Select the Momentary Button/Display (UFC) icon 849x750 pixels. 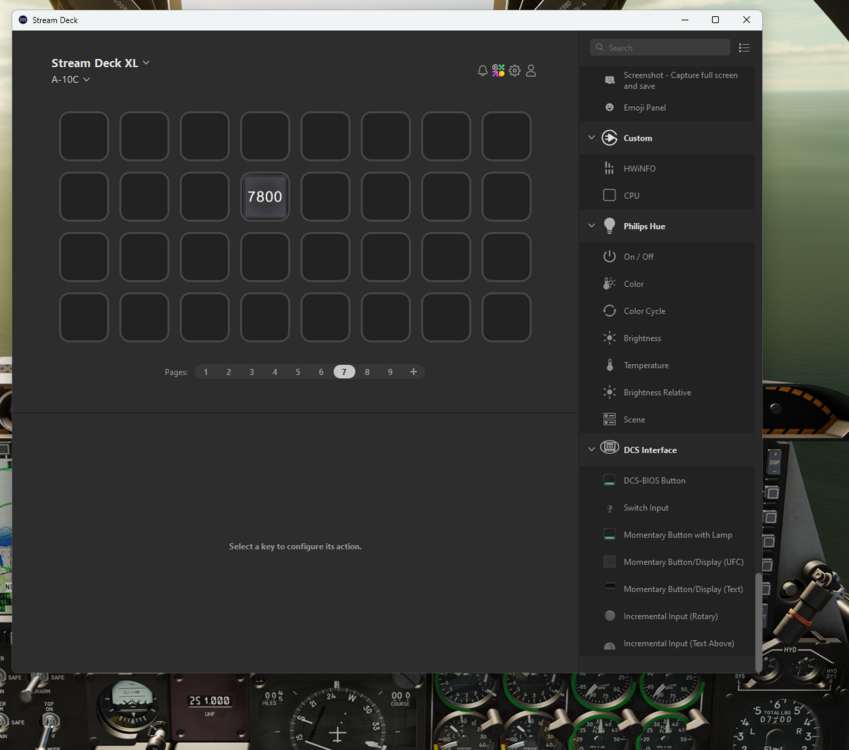tap(610, 562)
